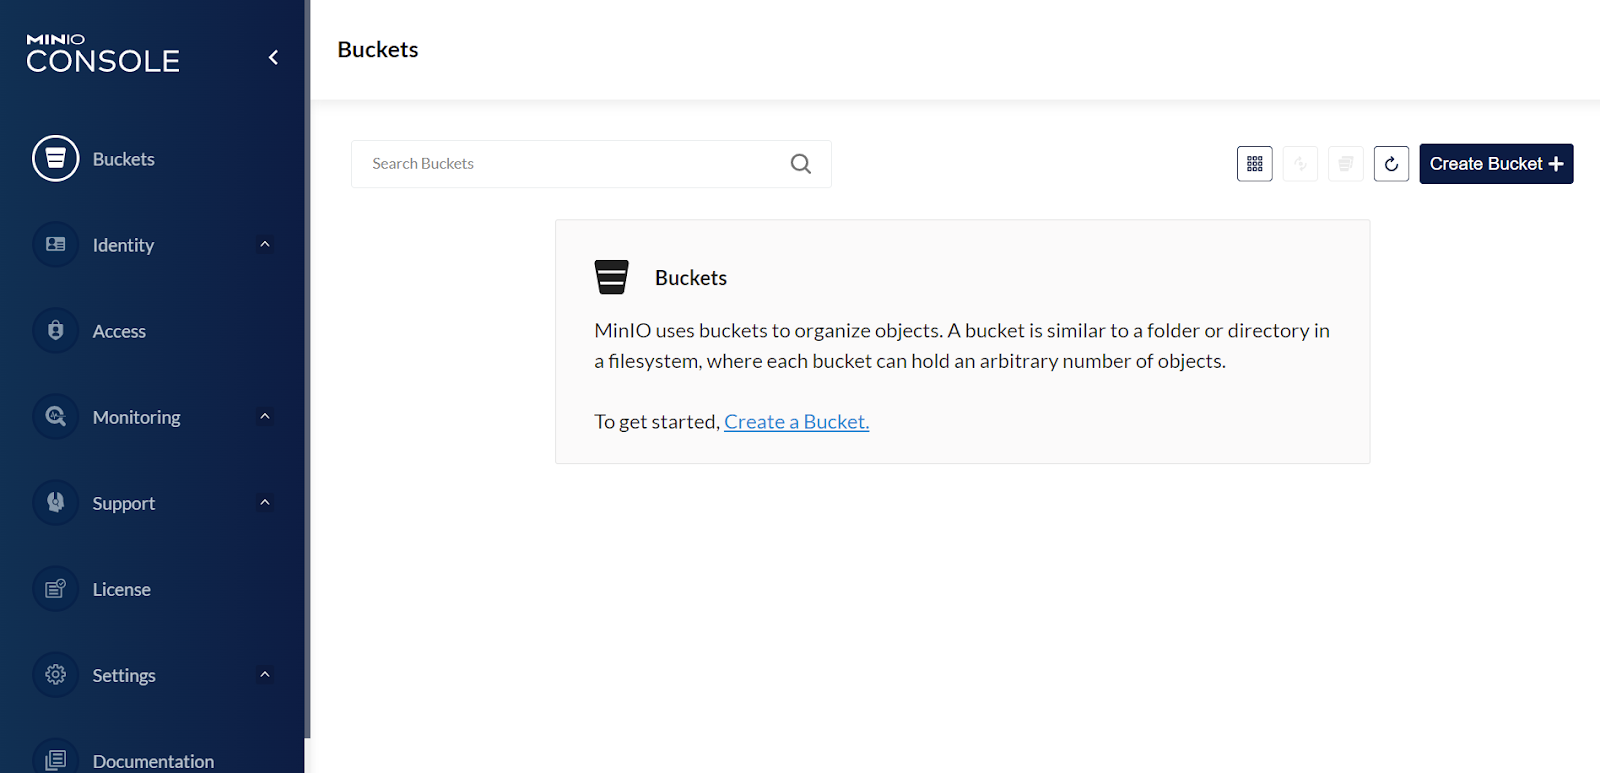This screenshot has width=1600, height=773.
Task: Click the Buckets sidebar icon
Action: pyautogui.click(x=56, y=159)
